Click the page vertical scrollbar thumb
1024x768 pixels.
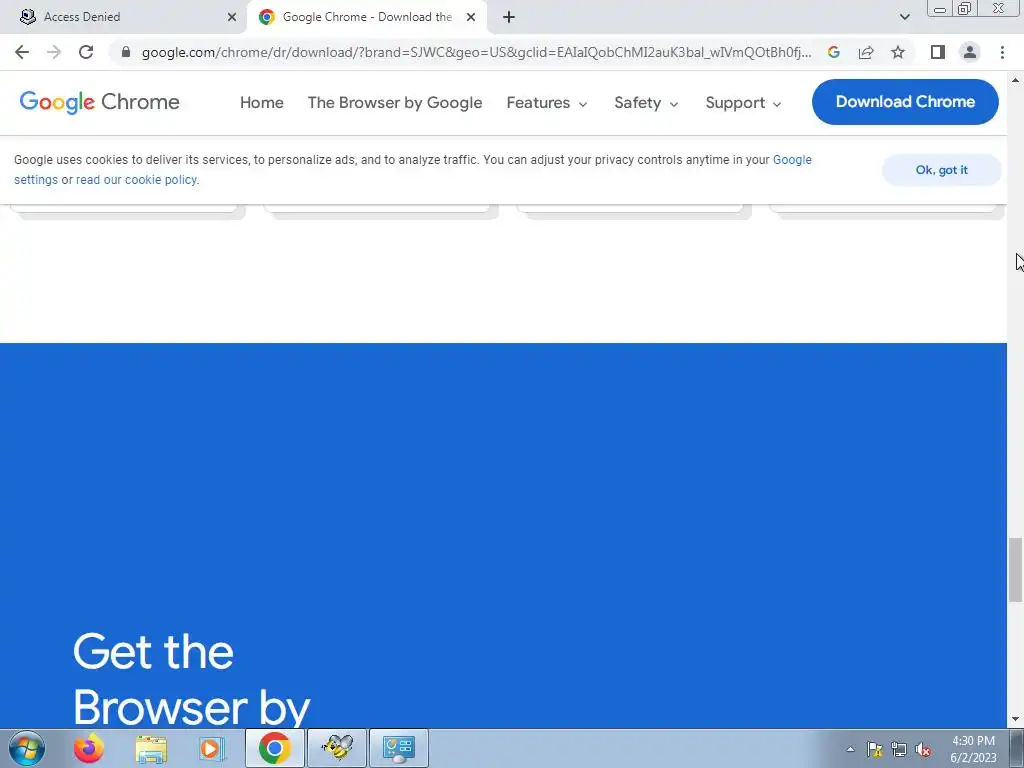coord(1015,569)
